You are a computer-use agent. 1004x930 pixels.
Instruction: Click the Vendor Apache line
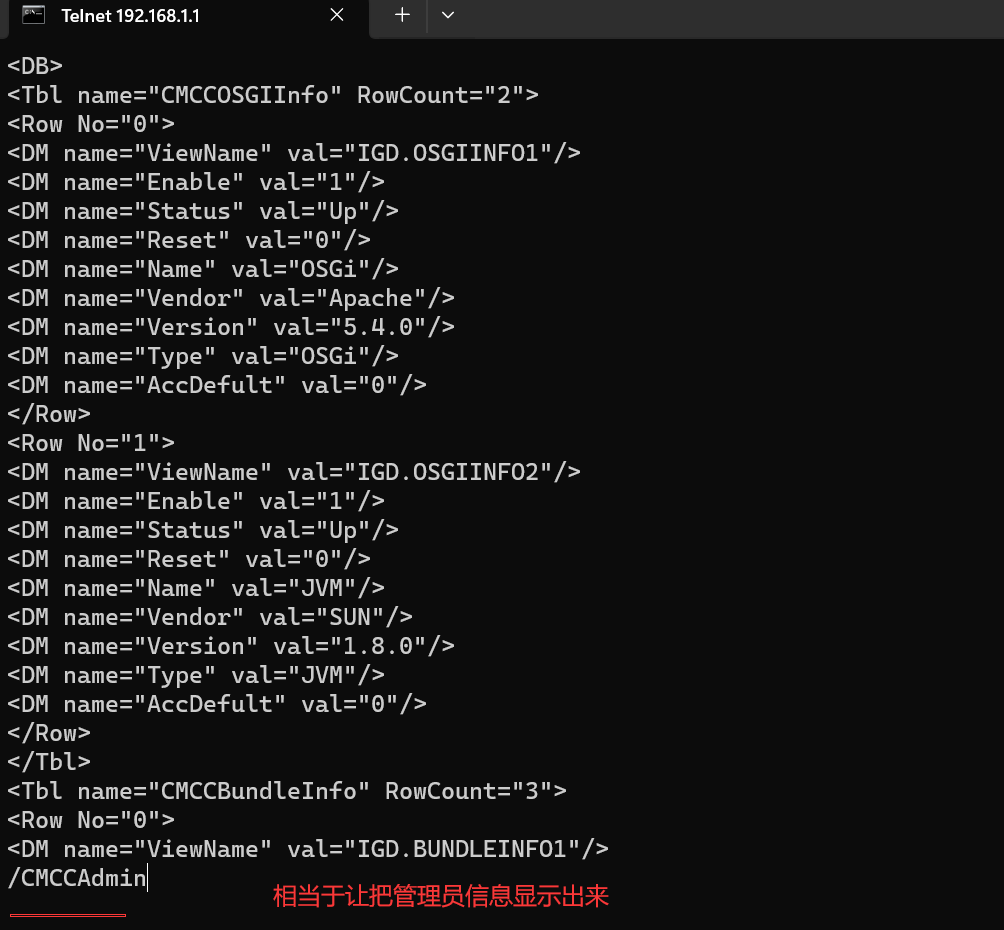231,298
